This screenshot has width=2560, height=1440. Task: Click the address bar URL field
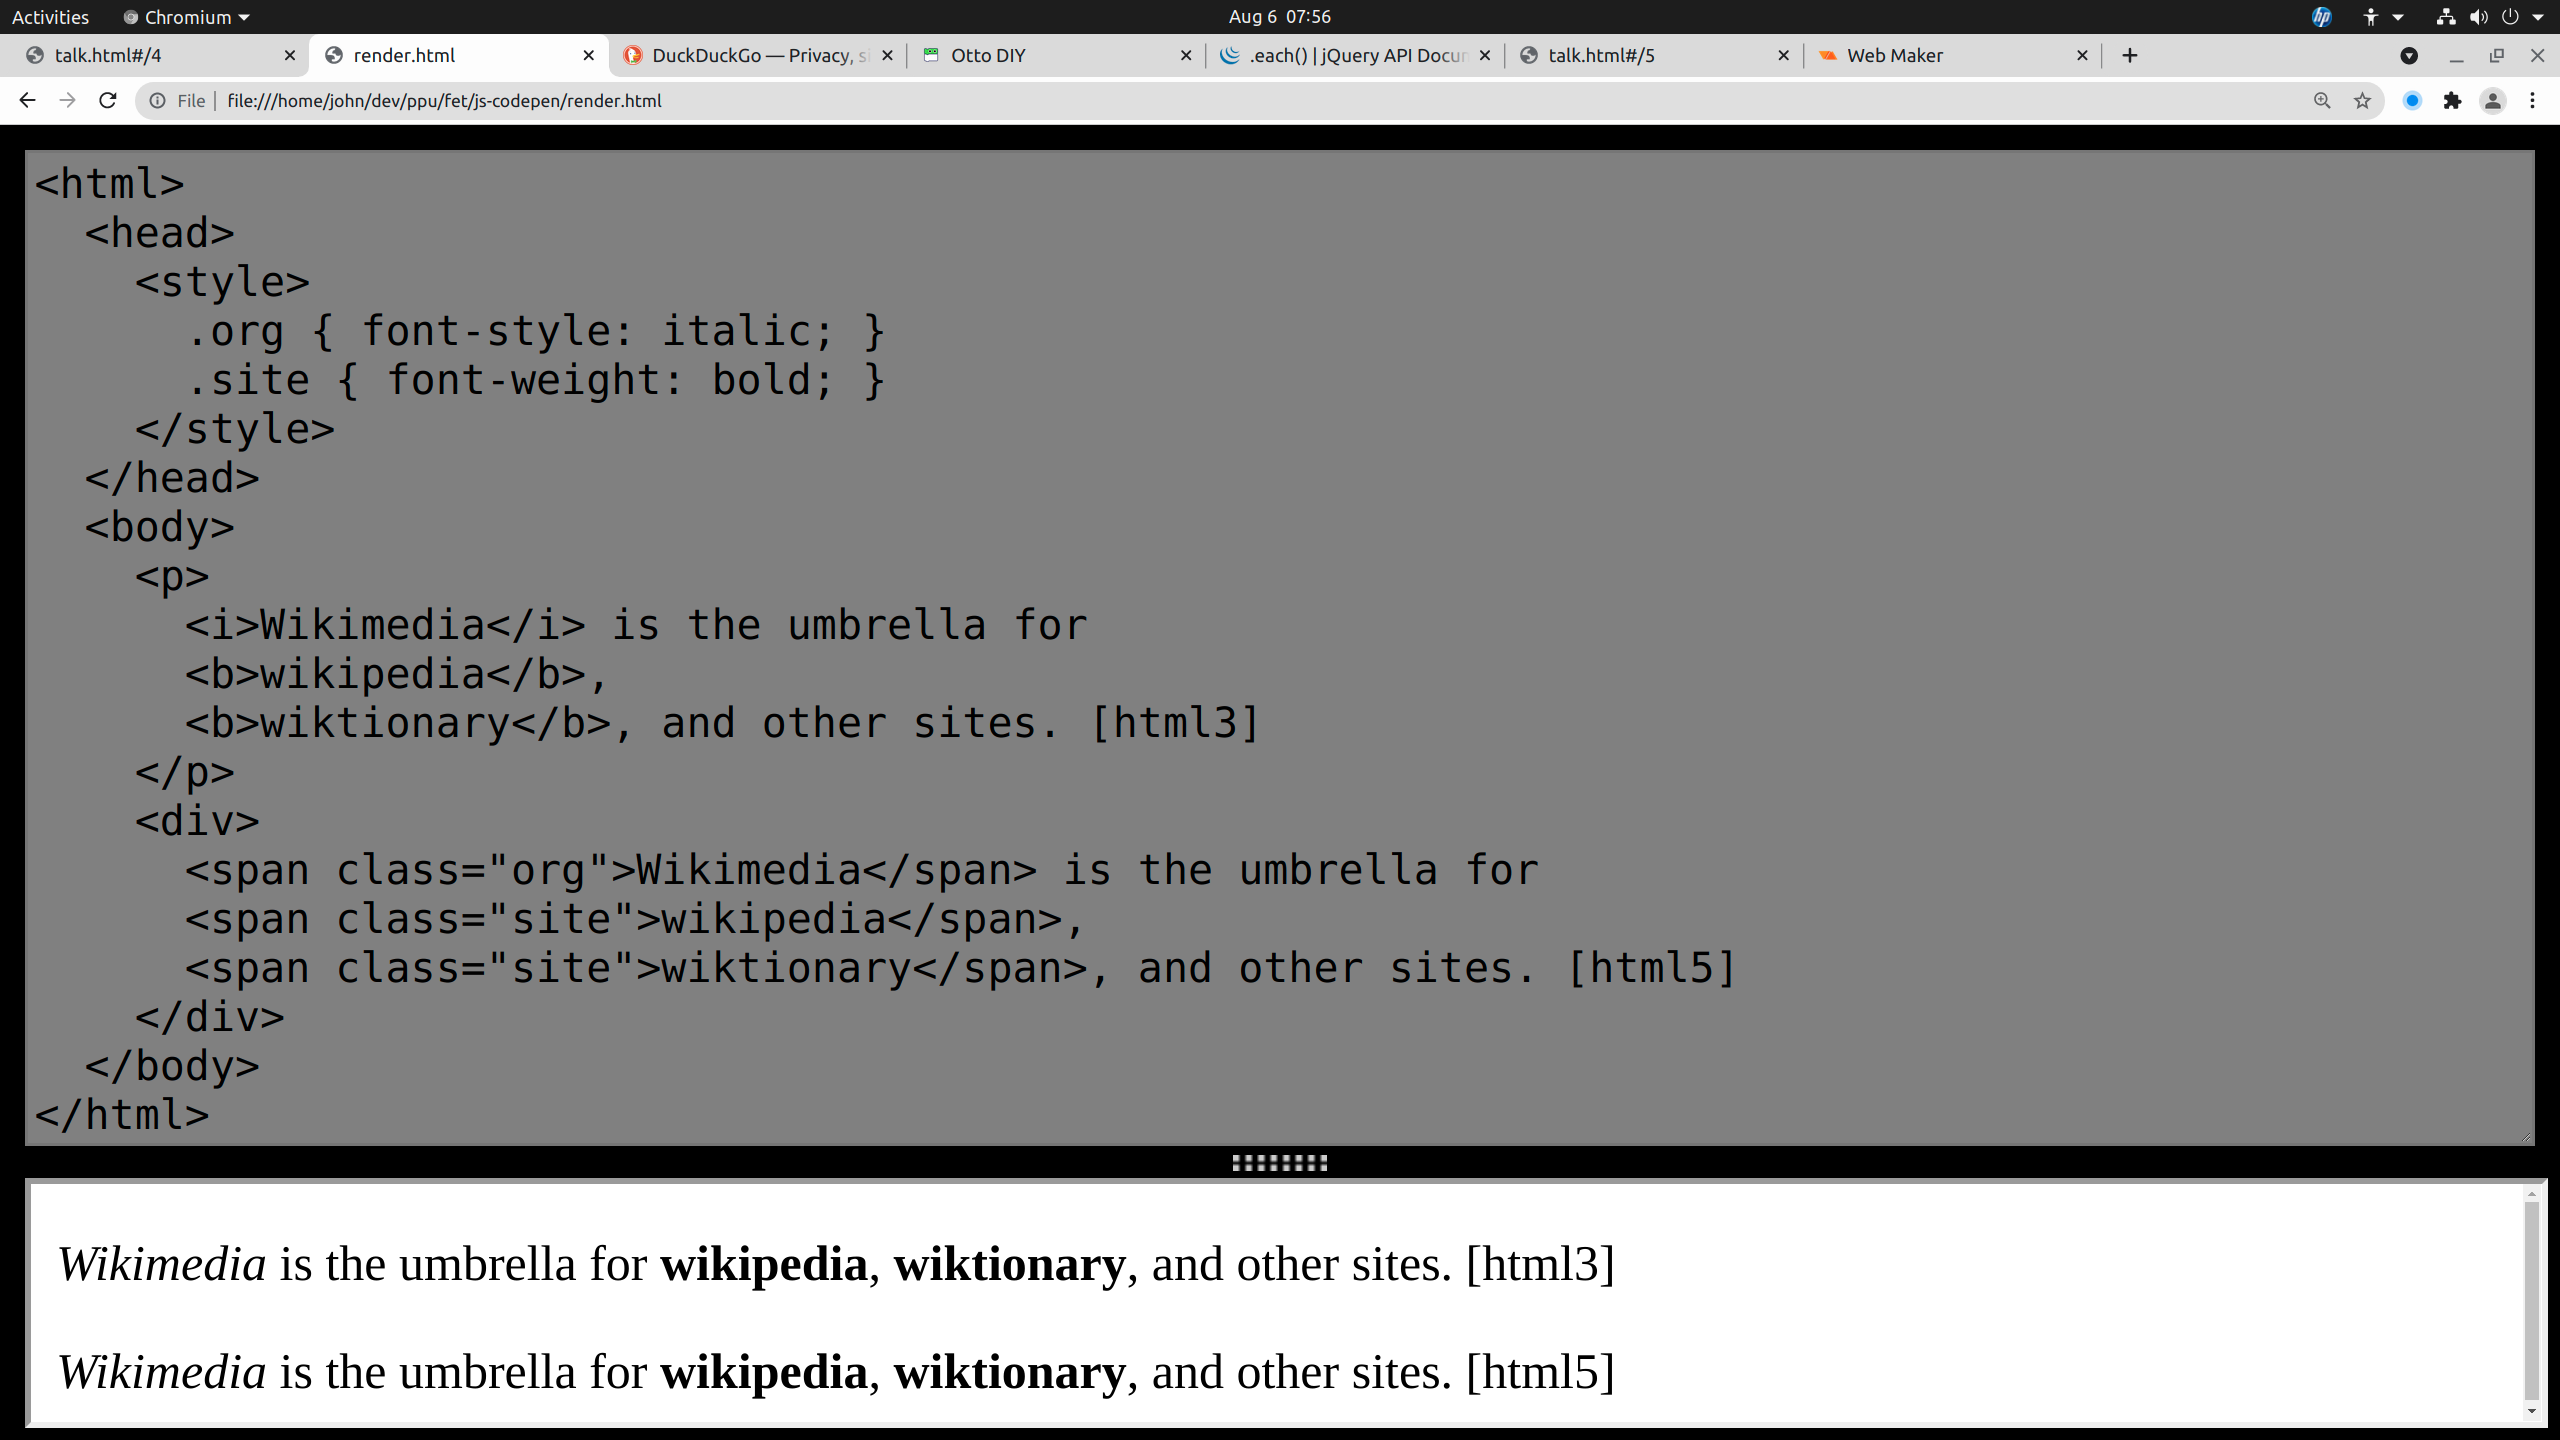coord(1200,100)
